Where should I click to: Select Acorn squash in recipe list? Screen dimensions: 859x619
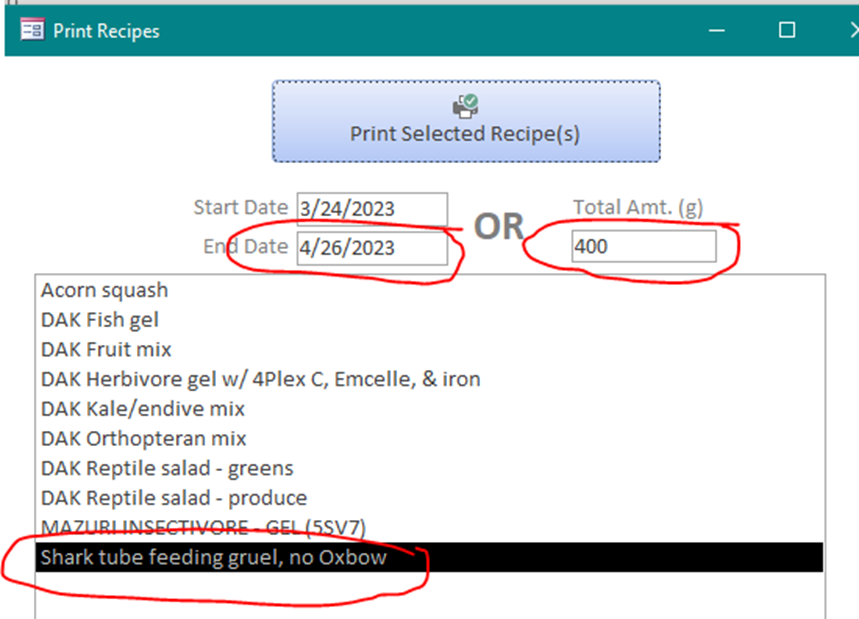click(430, 290)
